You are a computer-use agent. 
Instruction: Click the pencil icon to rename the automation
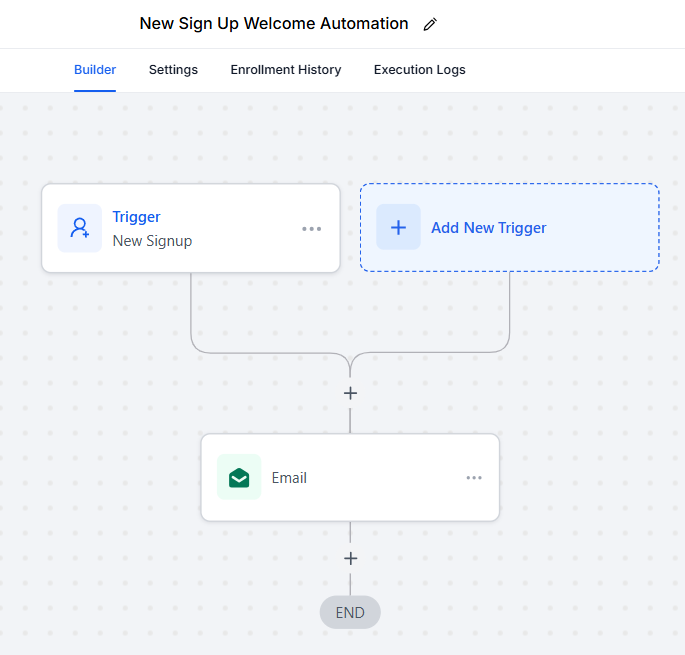click(430, 24)
